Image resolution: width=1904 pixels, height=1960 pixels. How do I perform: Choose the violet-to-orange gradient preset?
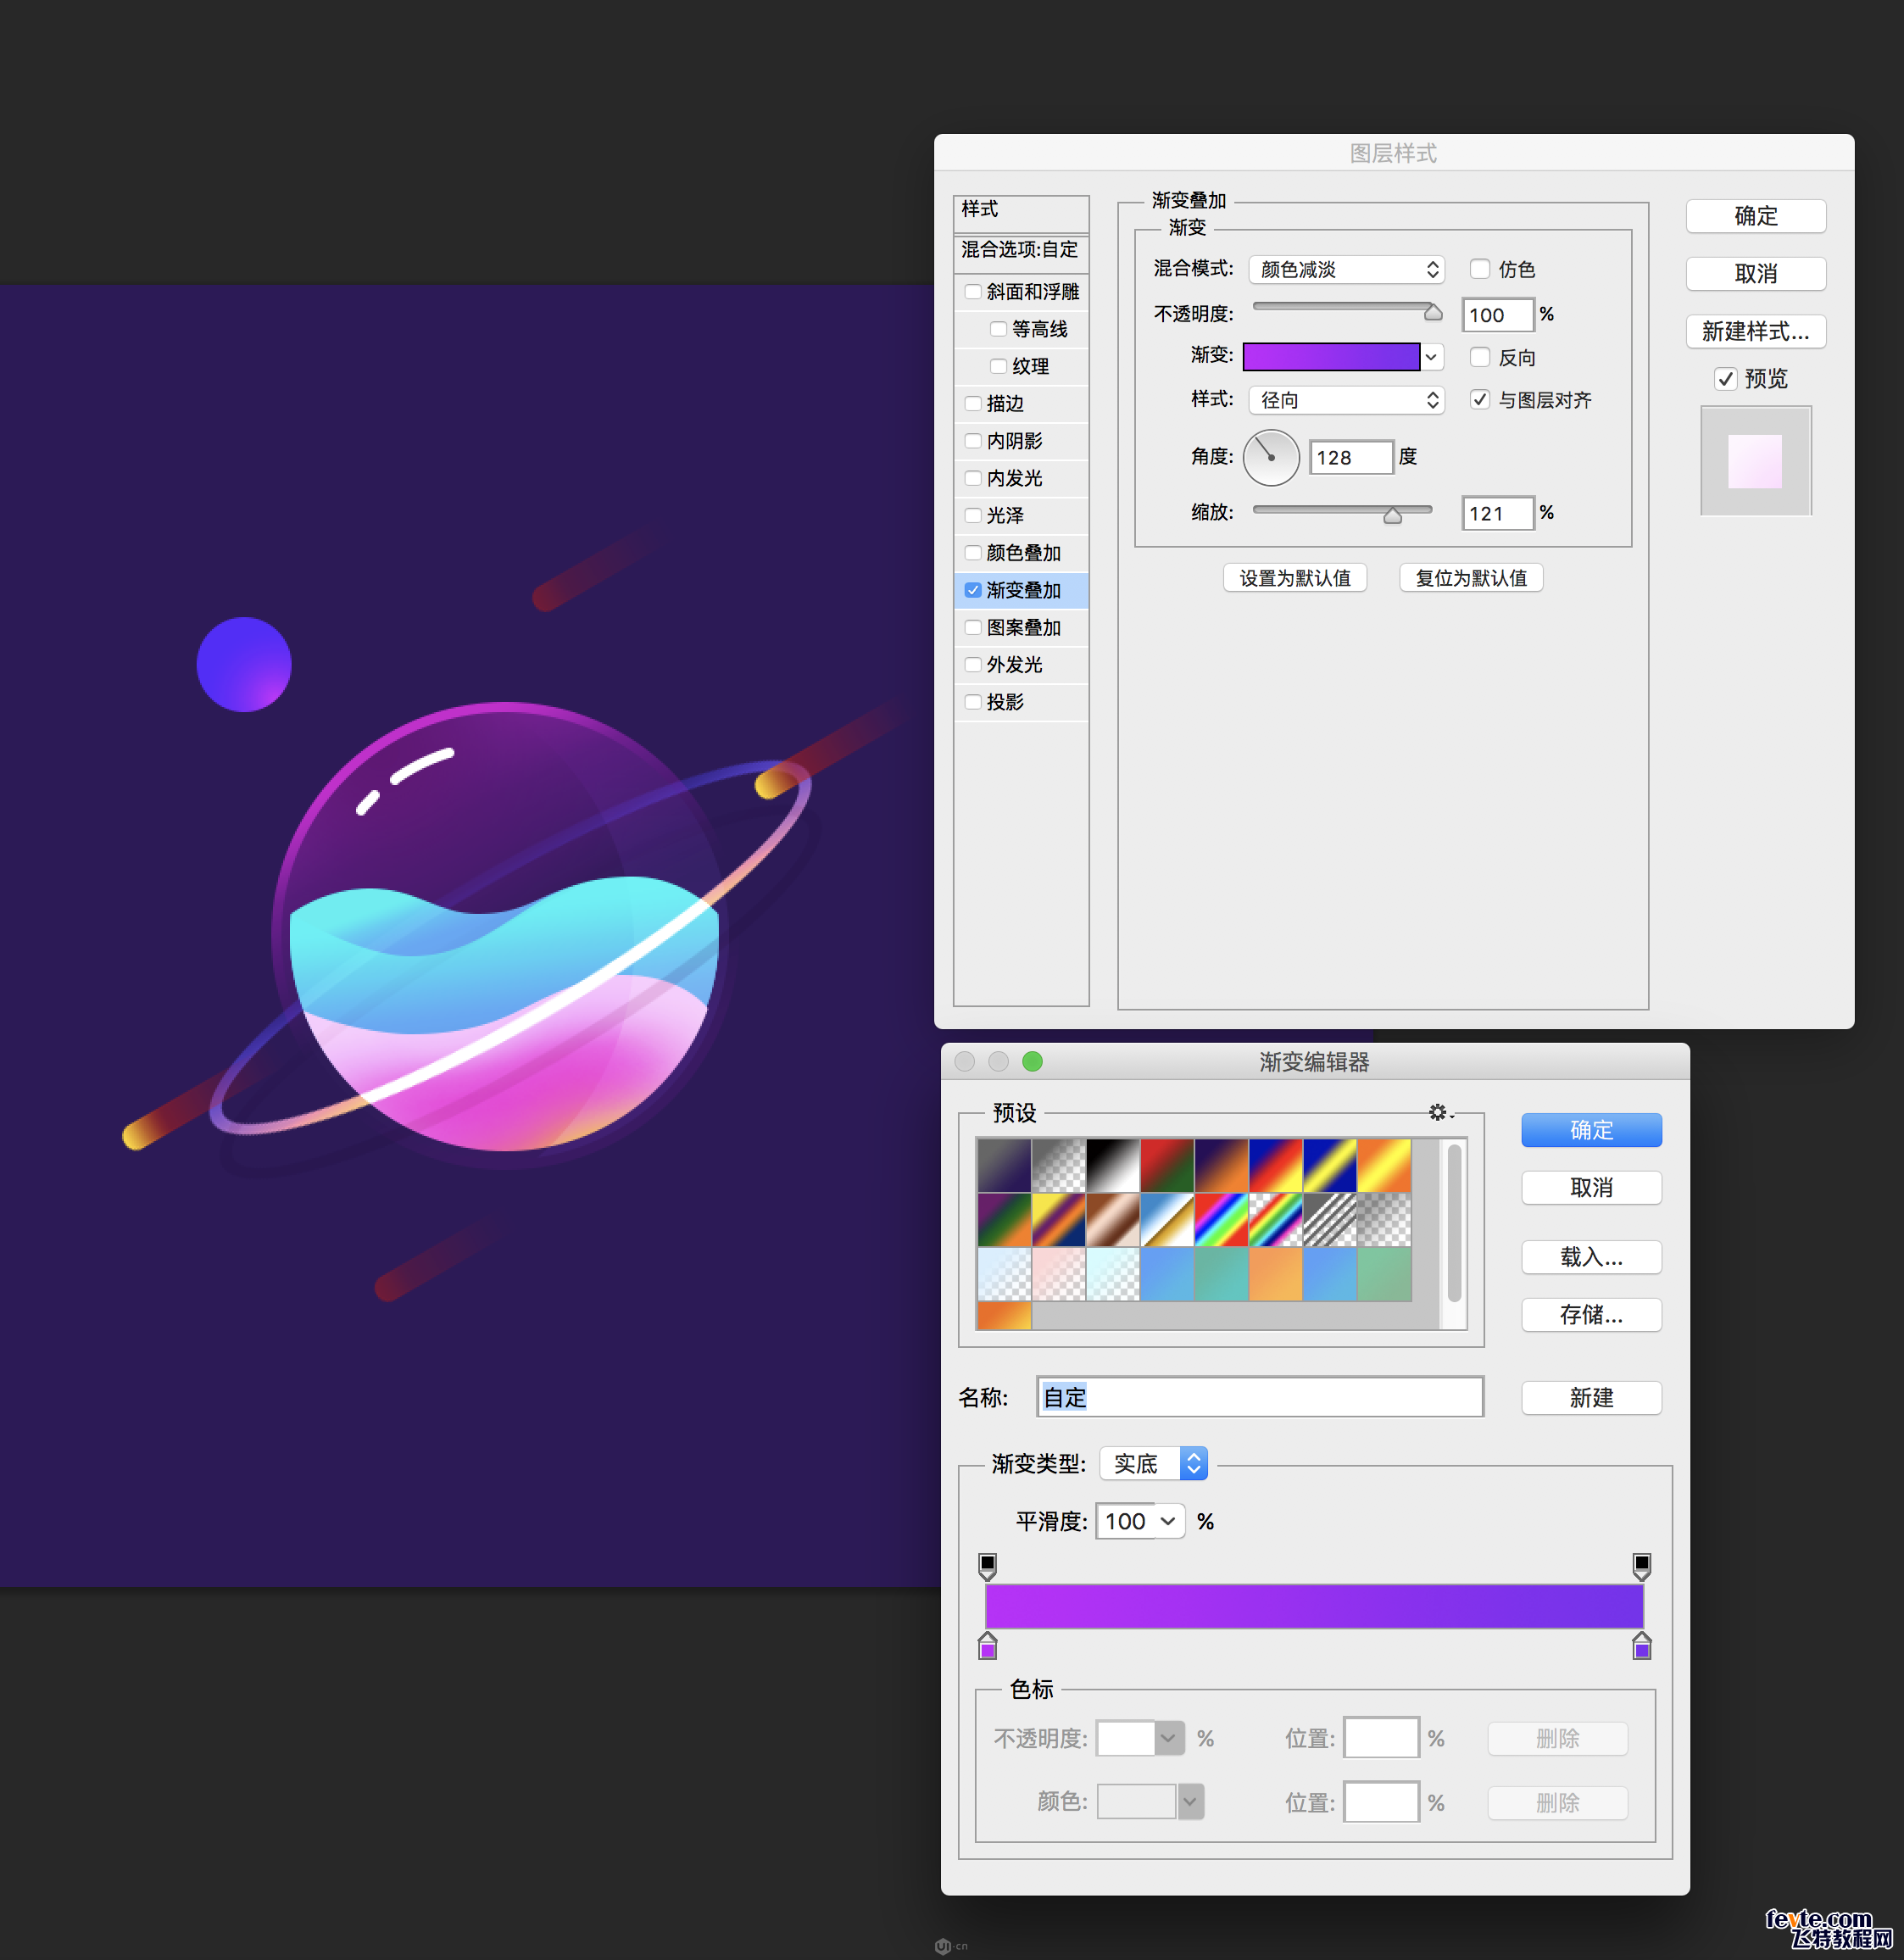[x=1221, y=1165]
